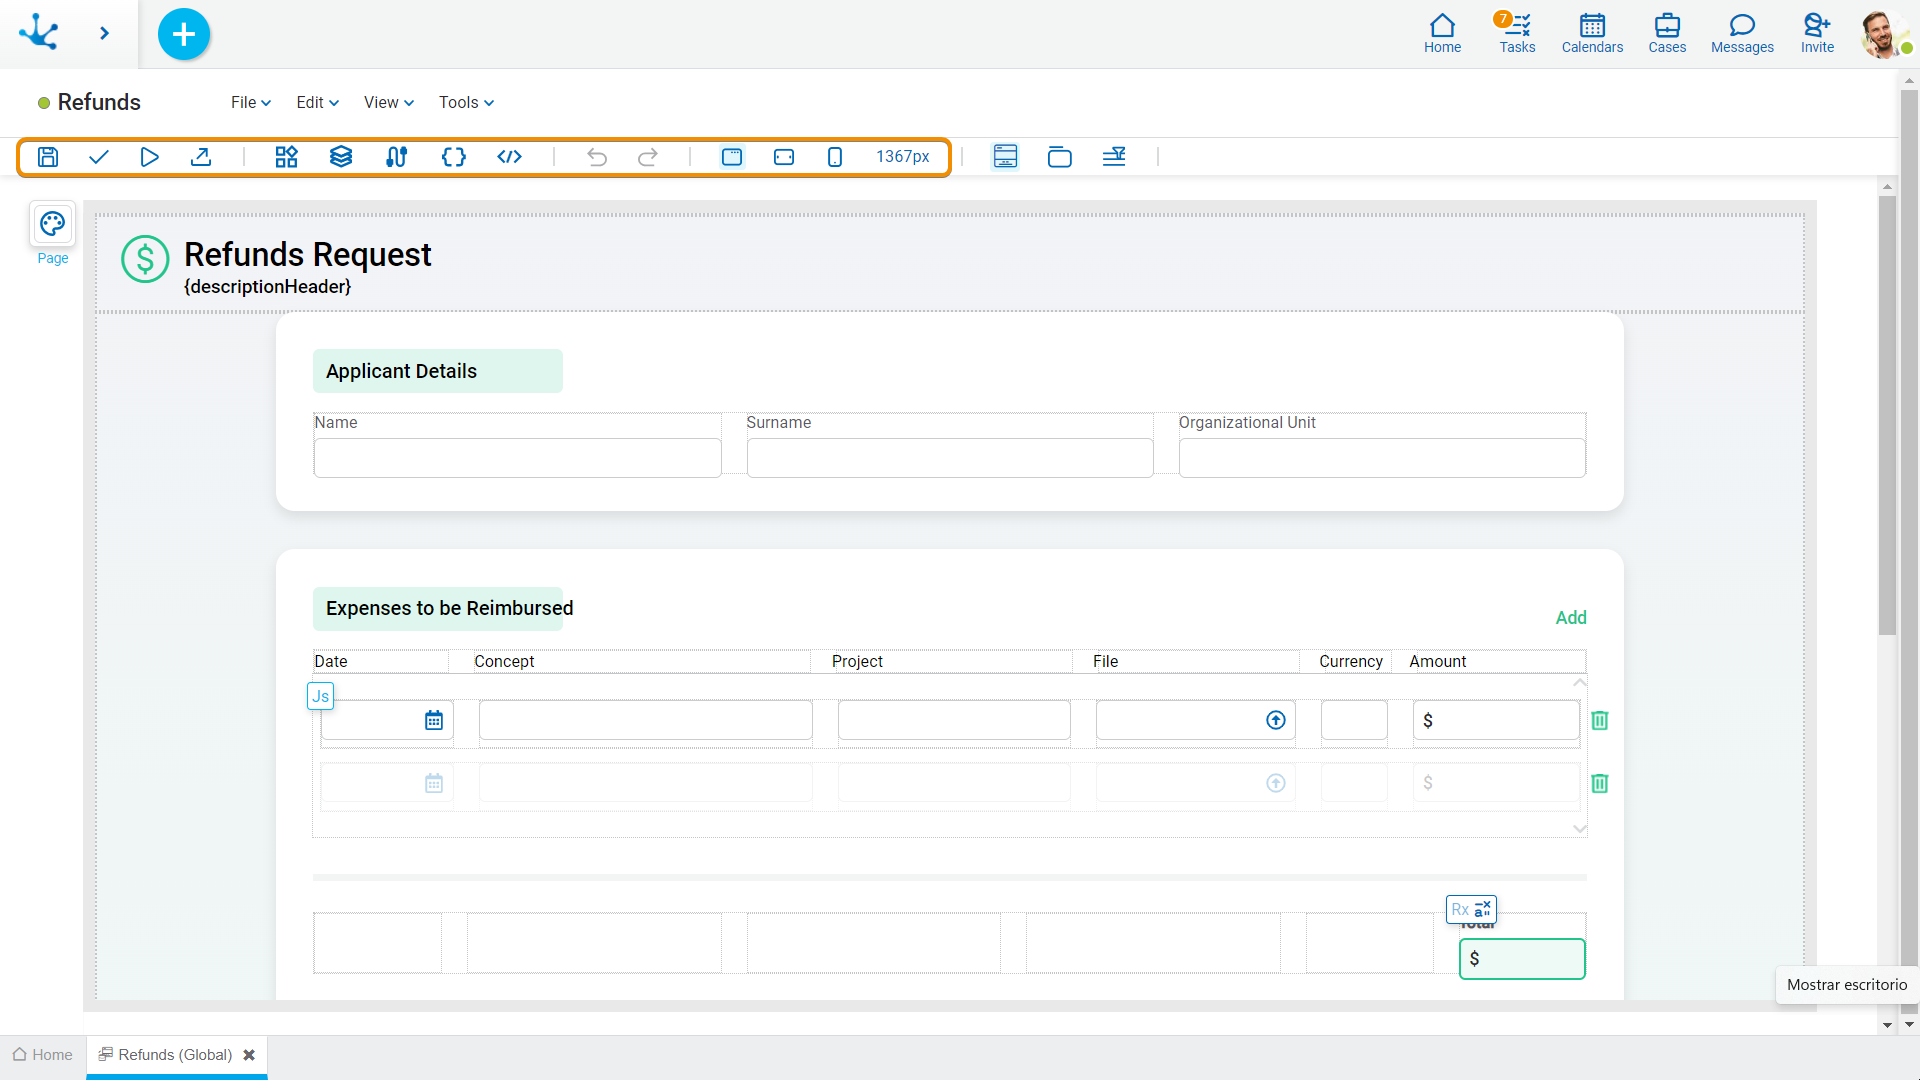The height and width of the screenshot is (1080, 1920).
Task: Click the Currency field in first expense row
Action: 1354,721
